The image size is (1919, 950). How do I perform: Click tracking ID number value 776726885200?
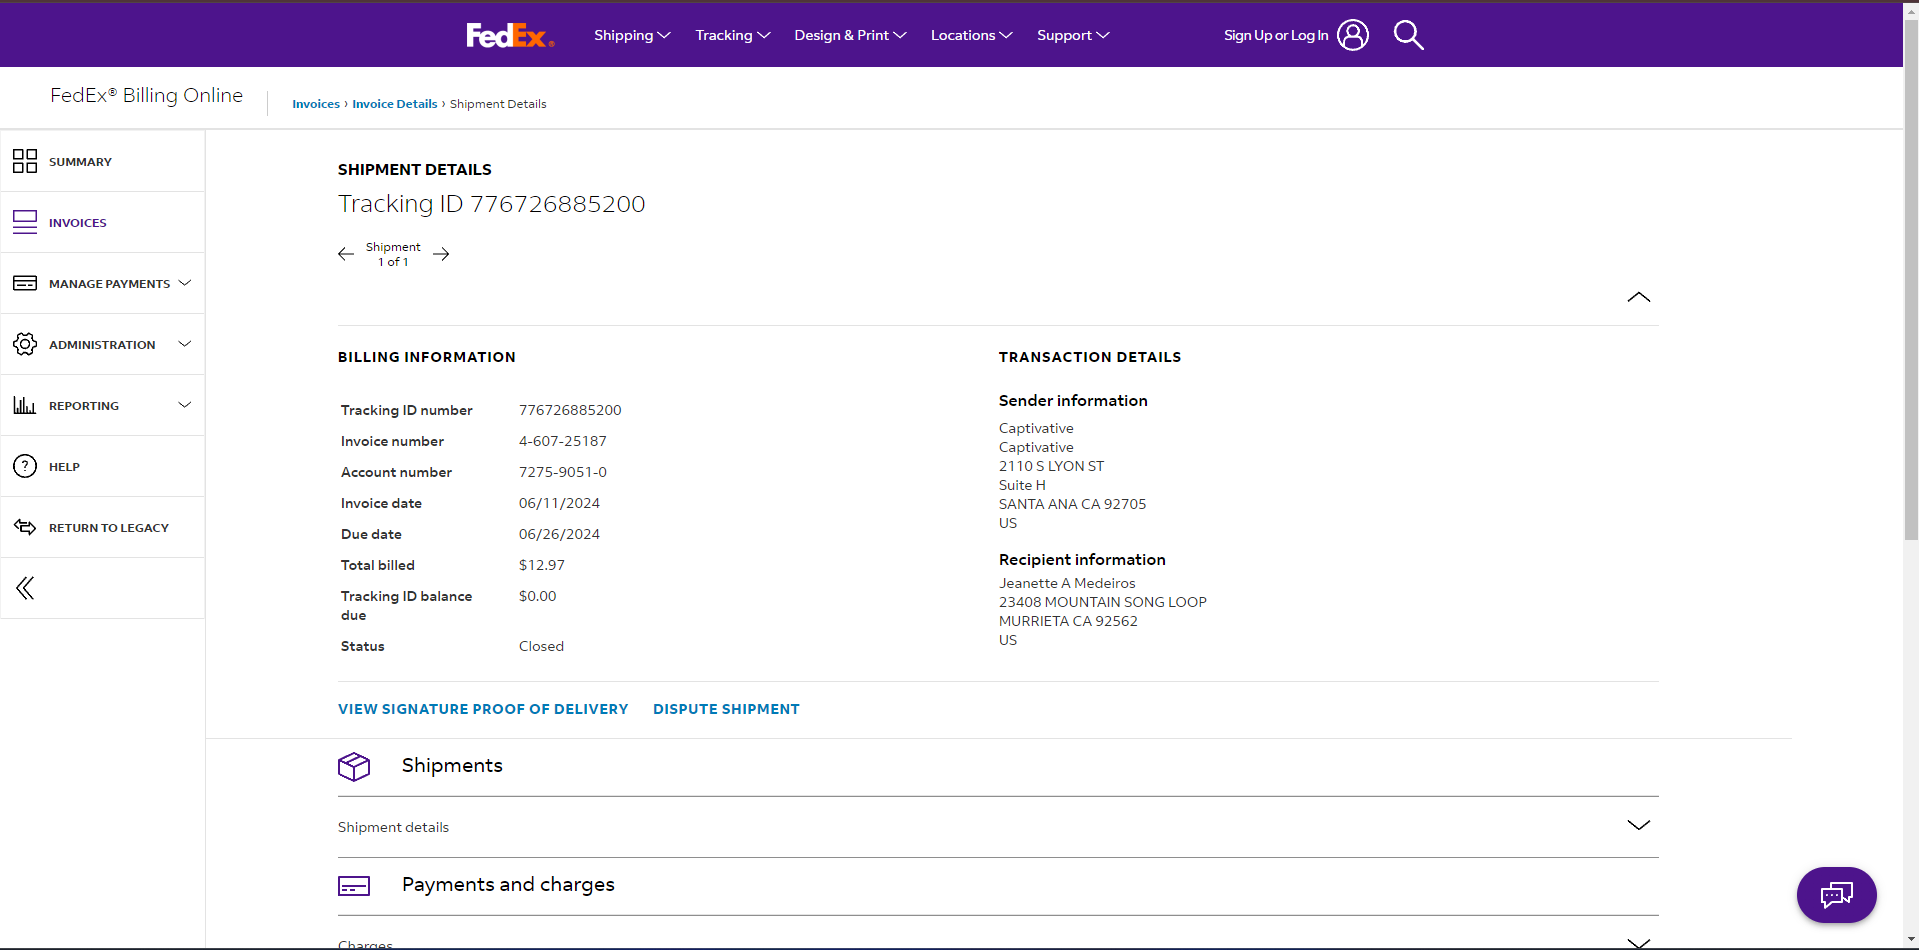pyautogui.click(x=570, y=410)
